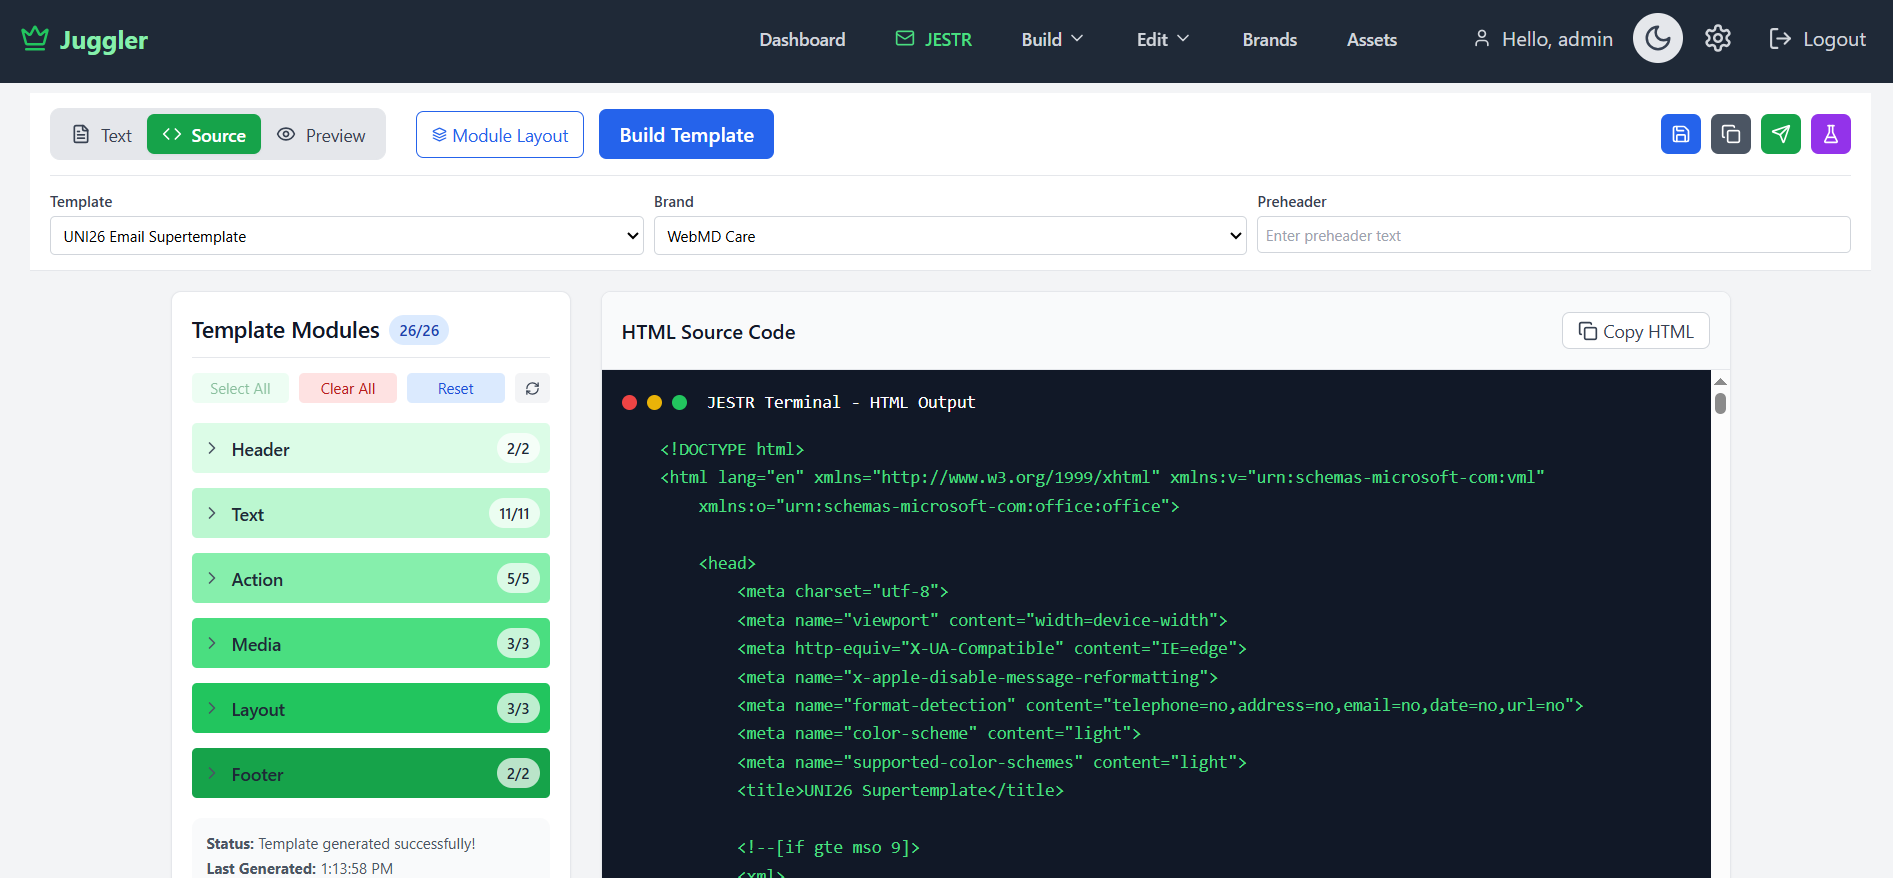Image resolution: width=1893 pixels, height=878 pixels.
Task: Click the Preheader text input field
Action: 1552,236
